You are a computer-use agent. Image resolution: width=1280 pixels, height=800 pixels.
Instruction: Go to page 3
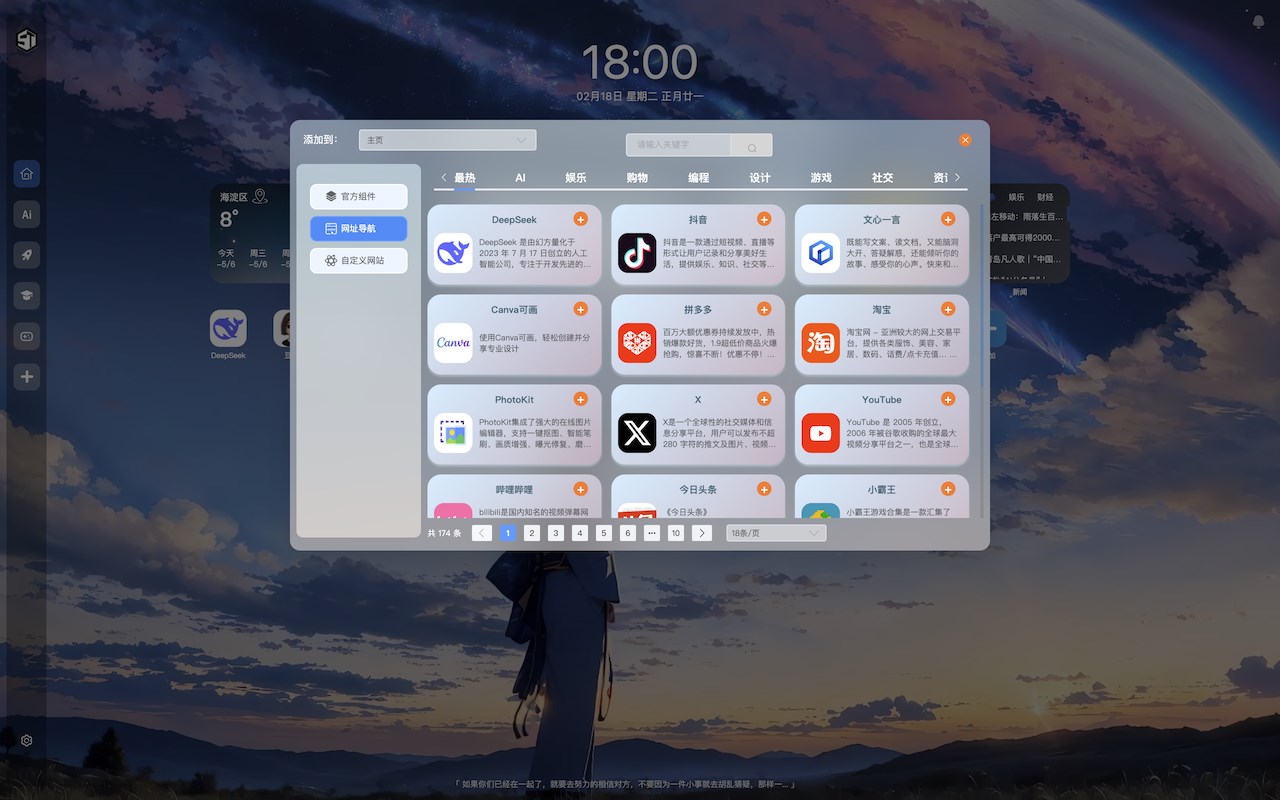click(556, 533)
